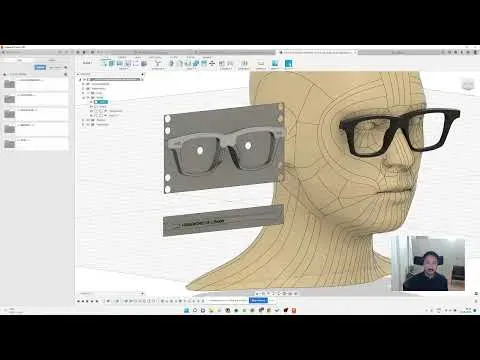Select the selected body row in browser
Image resolution: width=480 pixels, height=360 pixels.
[x=101, y=102]
